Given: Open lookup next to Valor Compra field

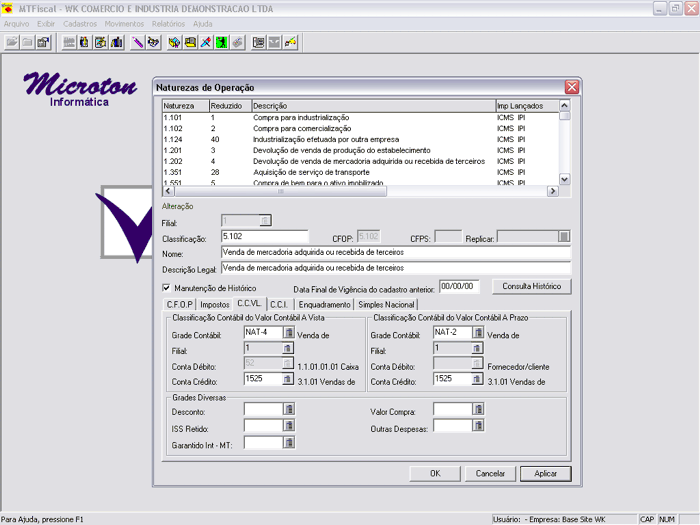Looking at the screenshot, I should (478, 409).
